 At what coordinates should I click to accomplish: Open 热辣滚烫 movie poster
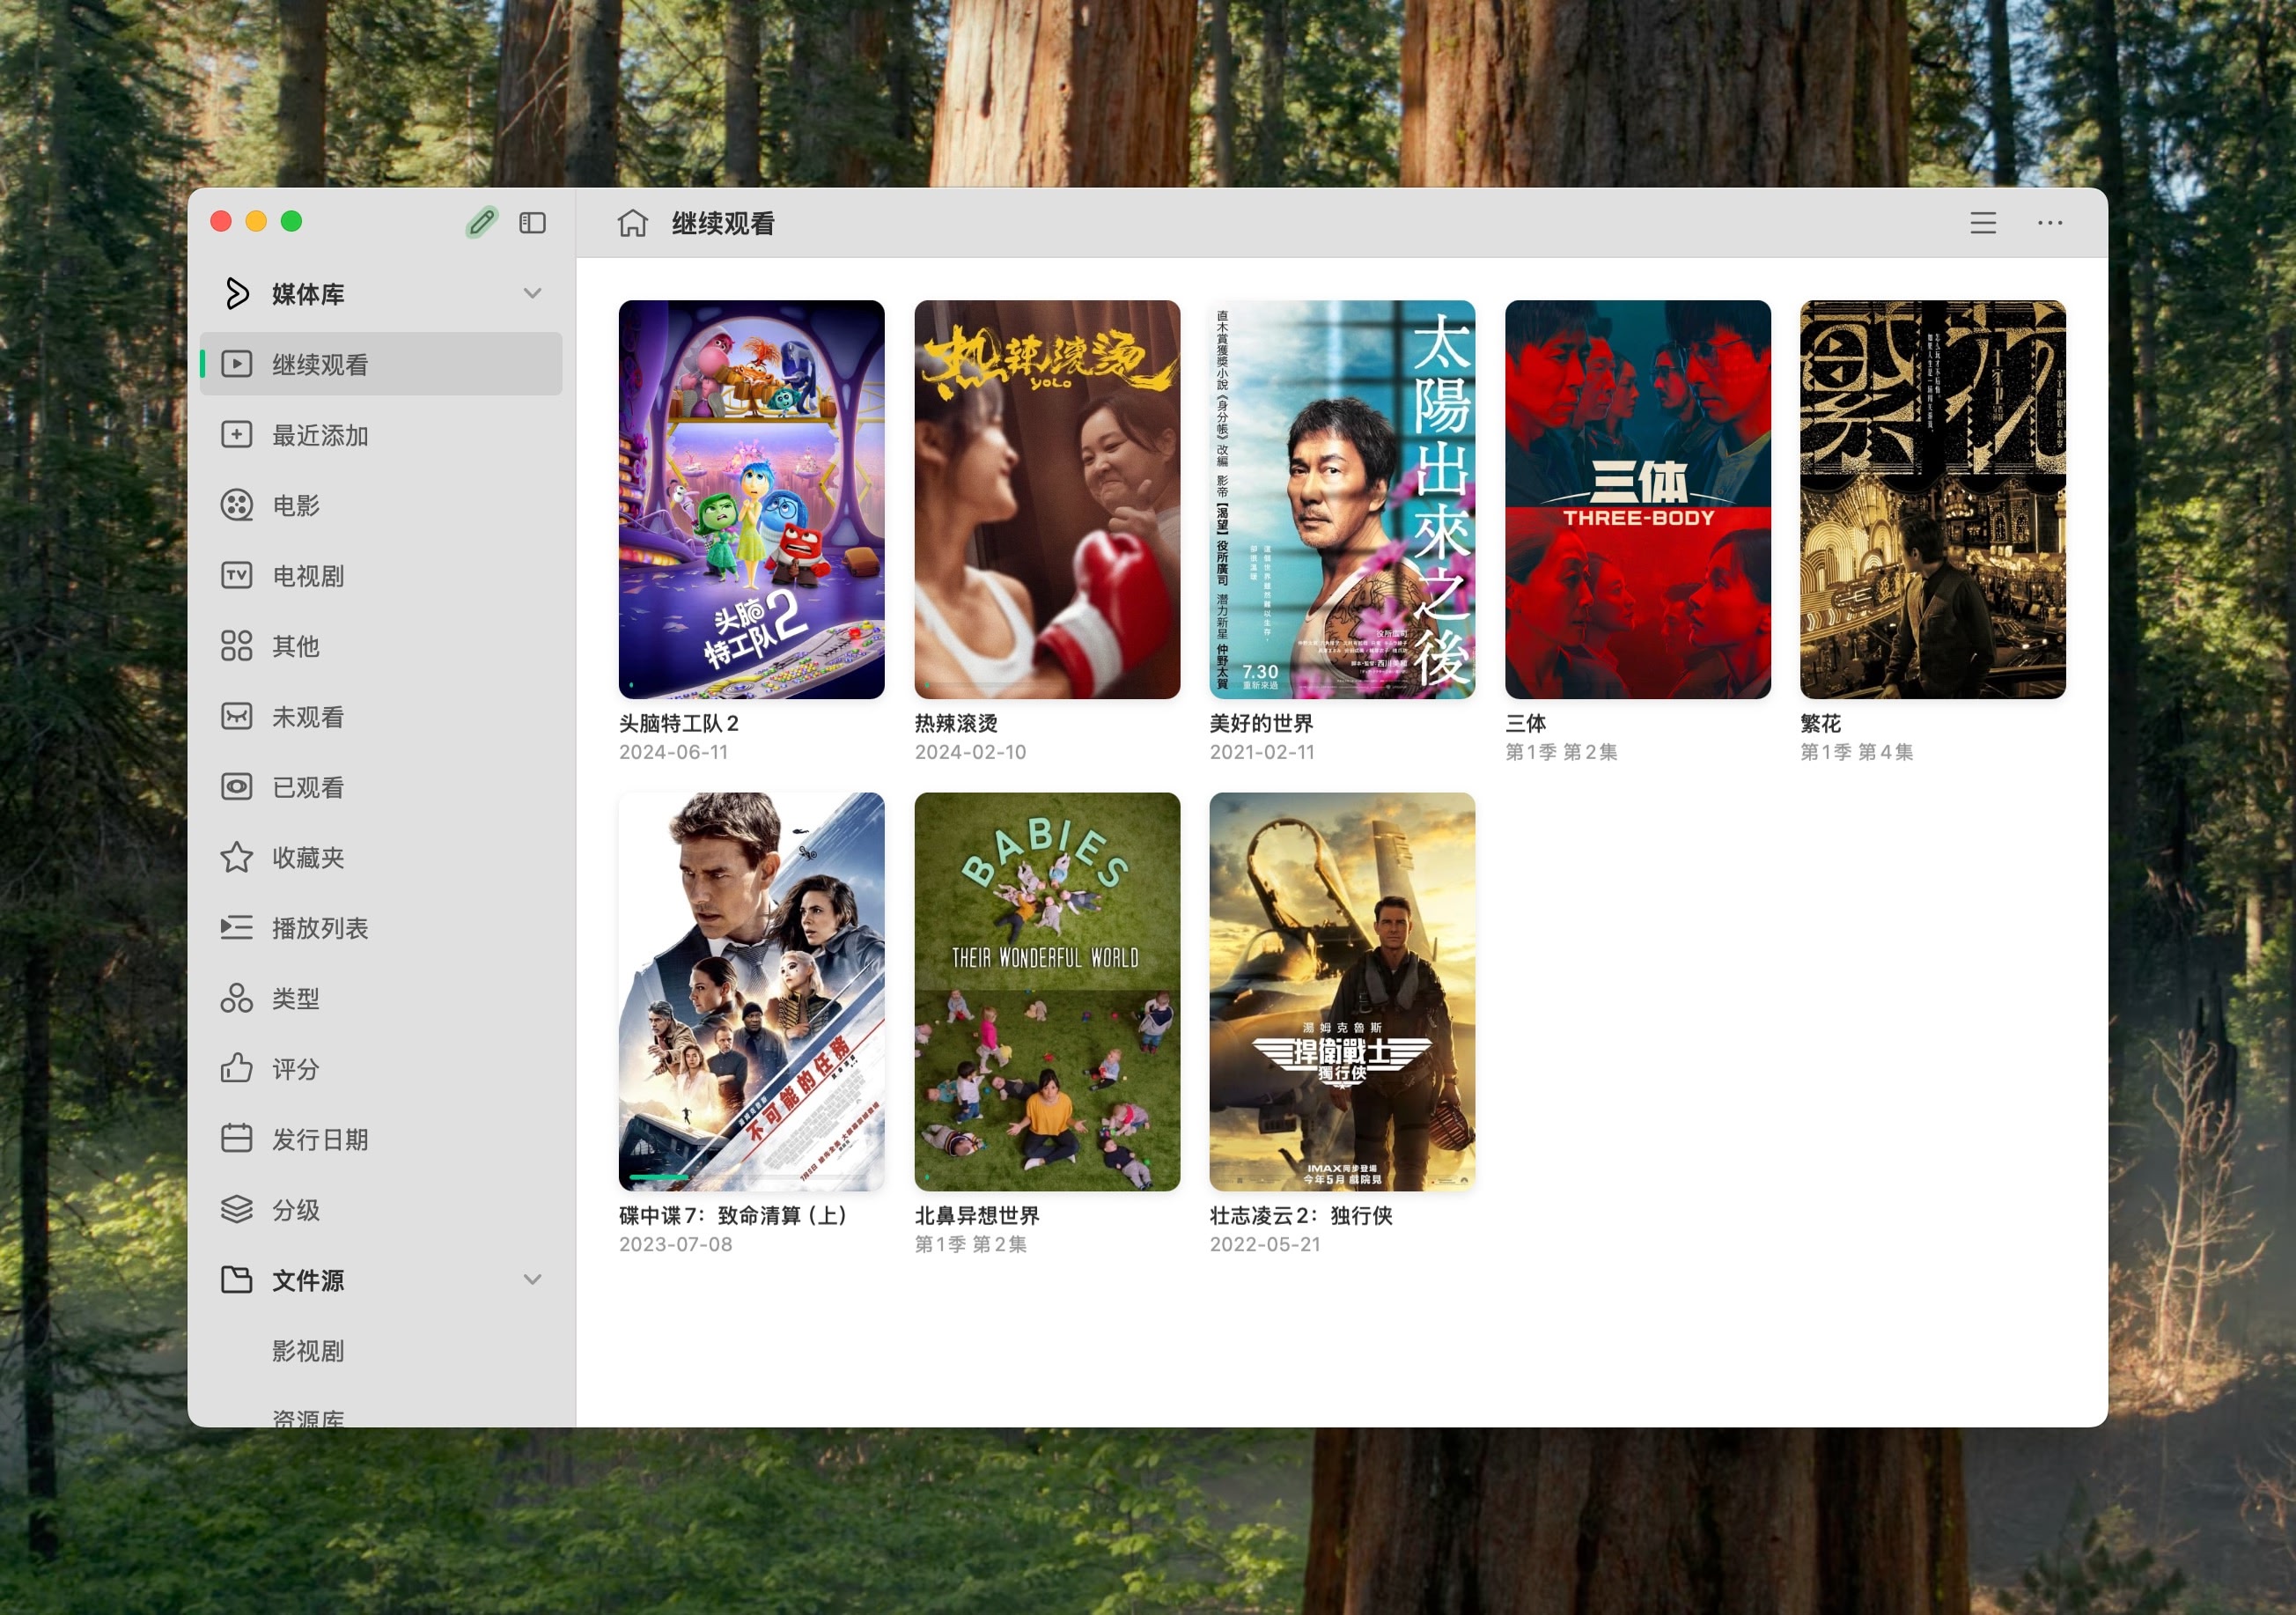coord(1047,499)
